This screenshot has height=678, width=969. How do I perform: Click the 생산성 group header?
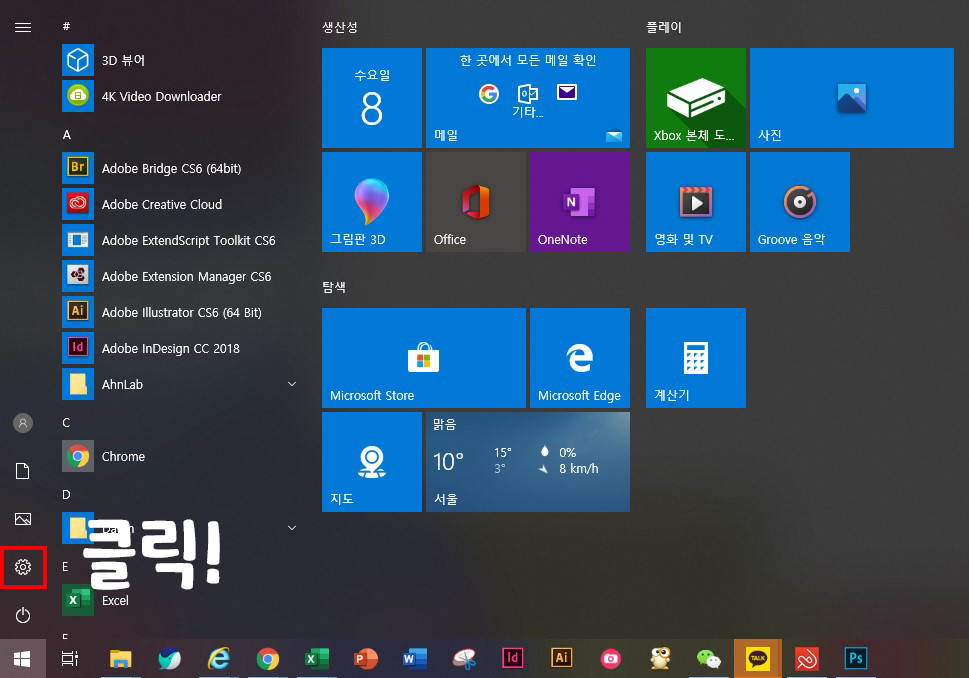pos(340,27)
